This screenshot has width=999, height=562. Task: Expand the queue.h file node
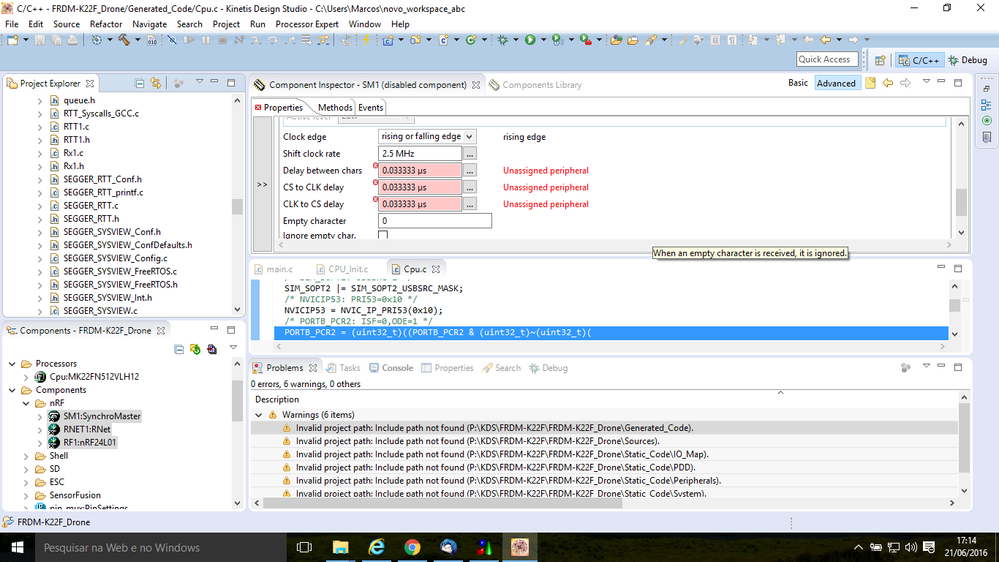[x=40, y=101]
